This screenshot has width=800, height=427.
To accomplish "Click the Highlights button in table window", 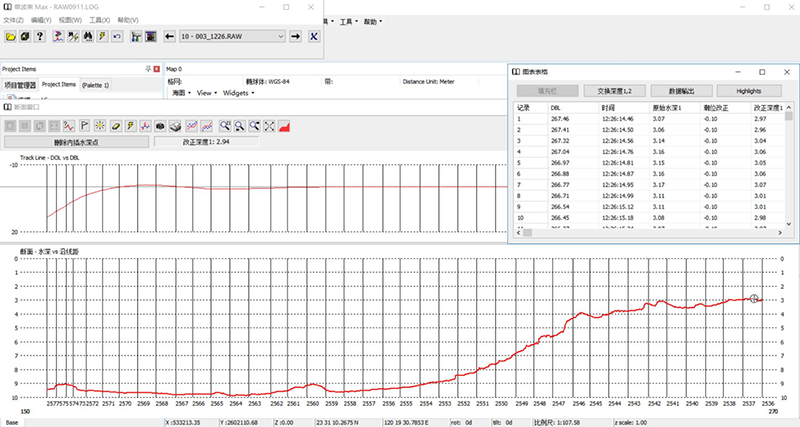I will click(748, 90).
